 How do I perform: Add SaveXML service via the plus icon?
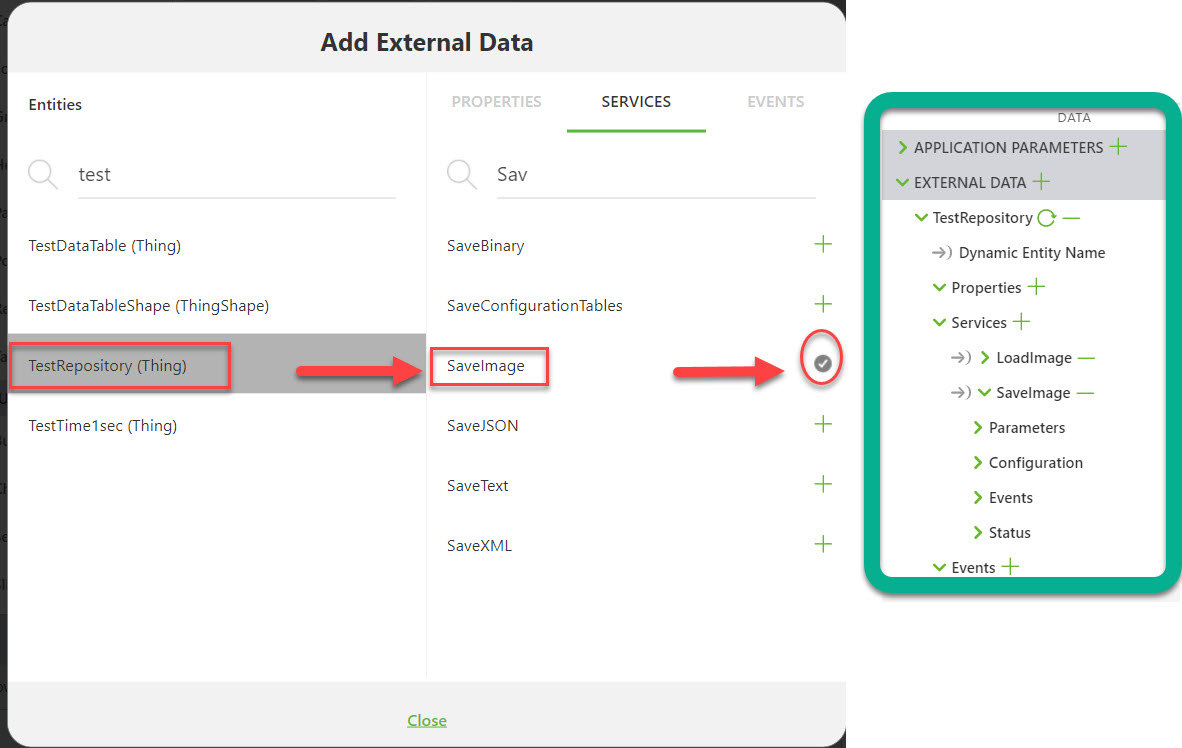822,543
